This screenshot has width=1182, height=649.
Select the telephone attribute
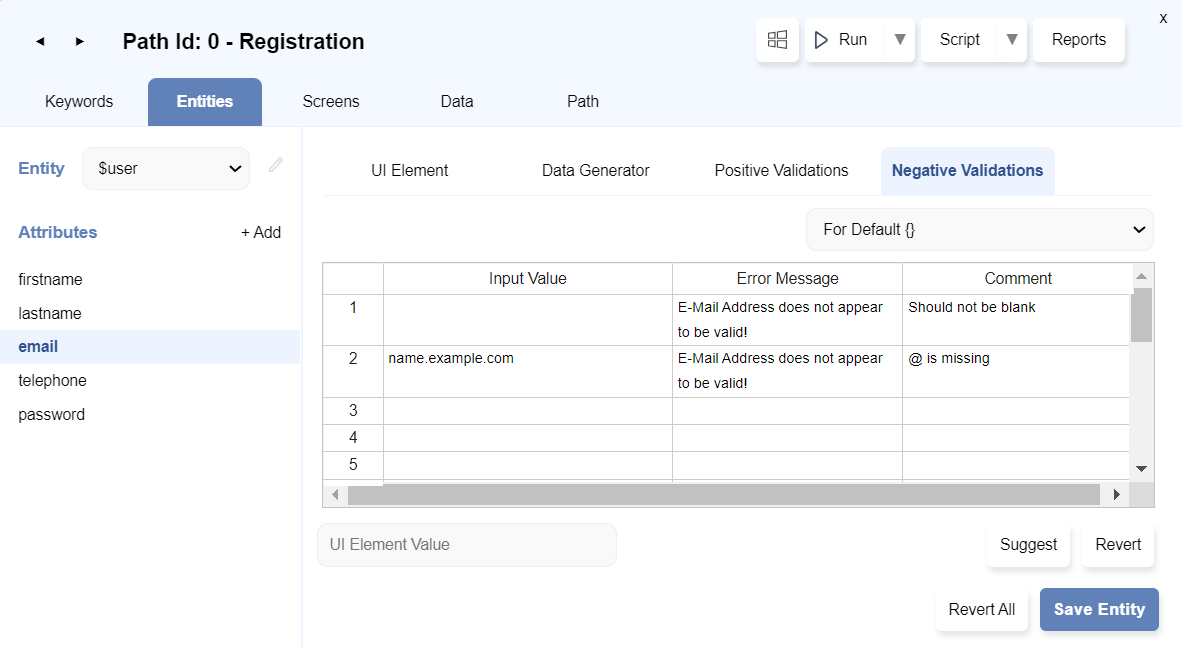[x=52, y=380]
